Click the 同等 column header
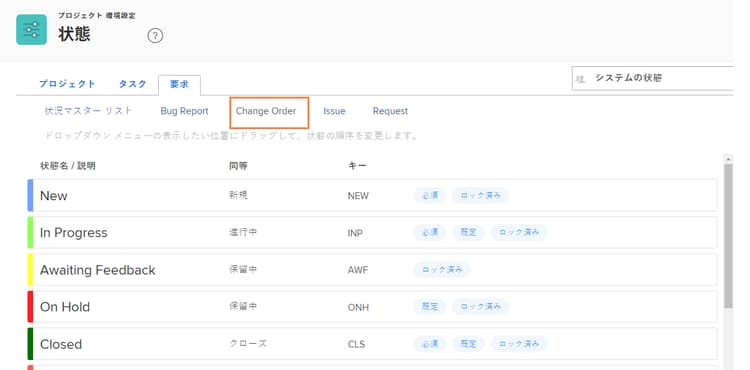This screenshot has height=370, width=750. coord(238,166)
